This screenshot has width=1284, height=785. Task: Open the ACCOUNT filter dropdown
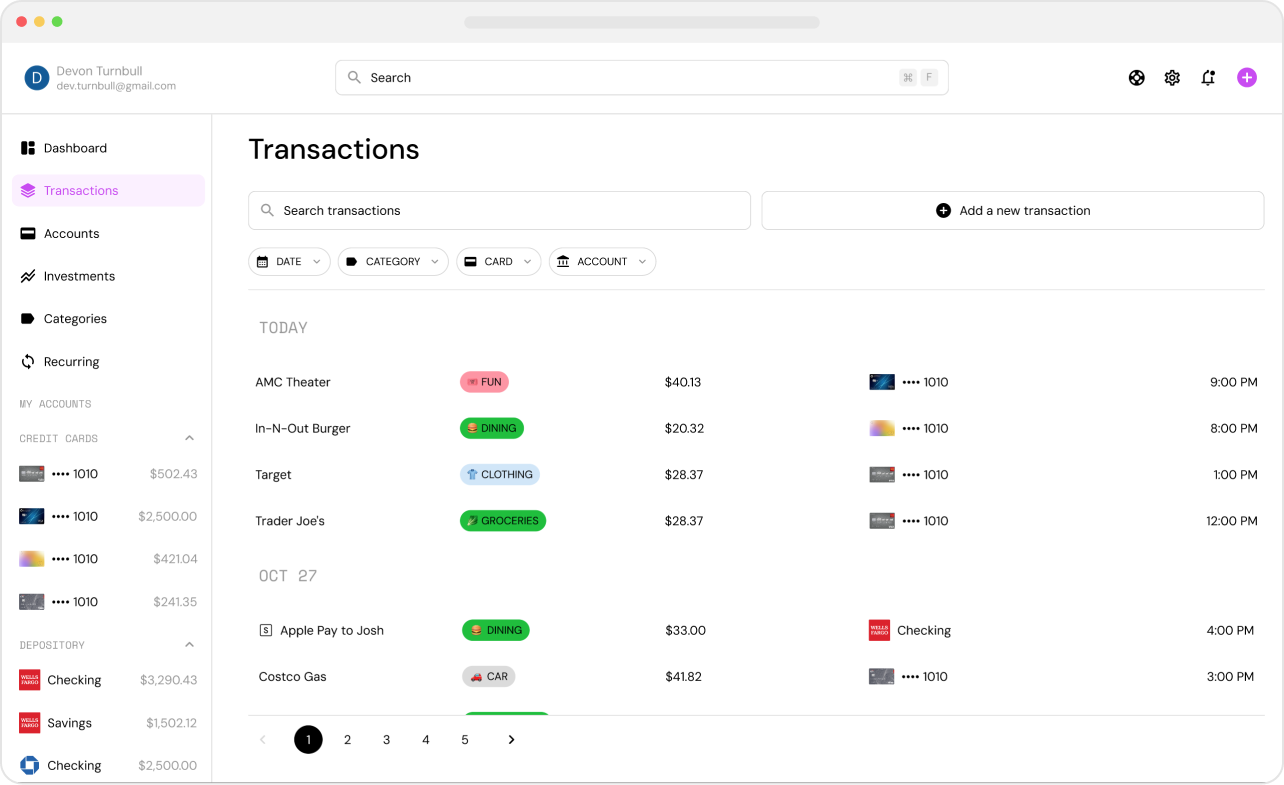click(602, 262)
